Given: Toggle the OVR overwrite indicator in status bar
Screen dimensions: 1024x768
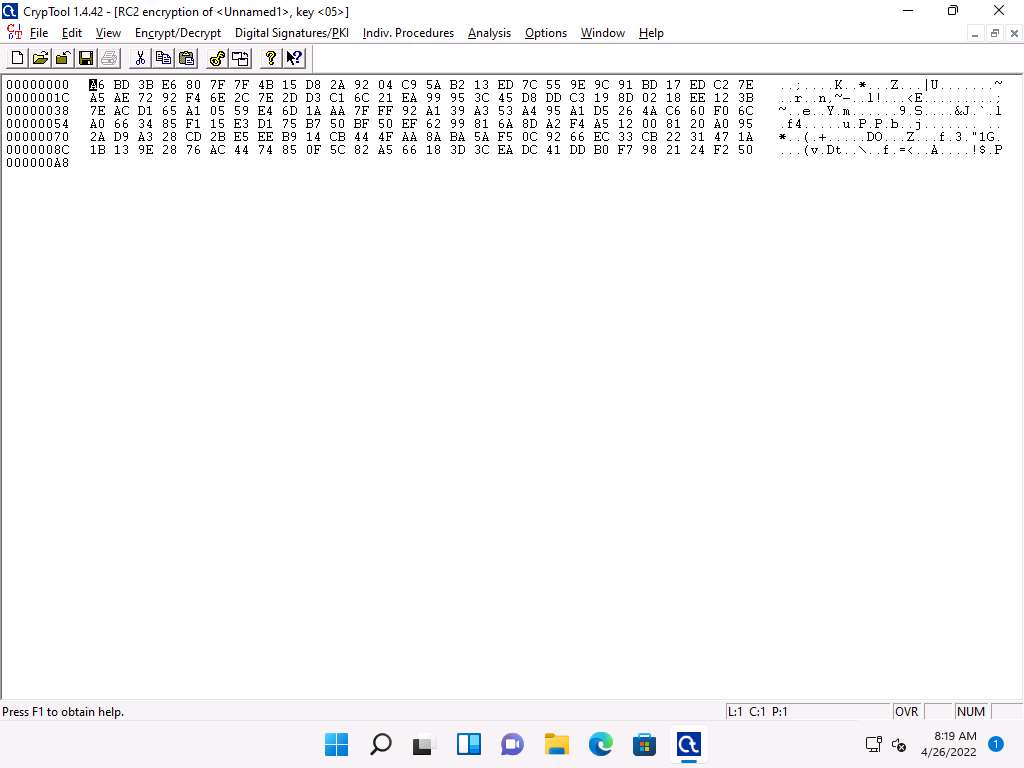Looking at the screenshot, I should click(907, 712).
